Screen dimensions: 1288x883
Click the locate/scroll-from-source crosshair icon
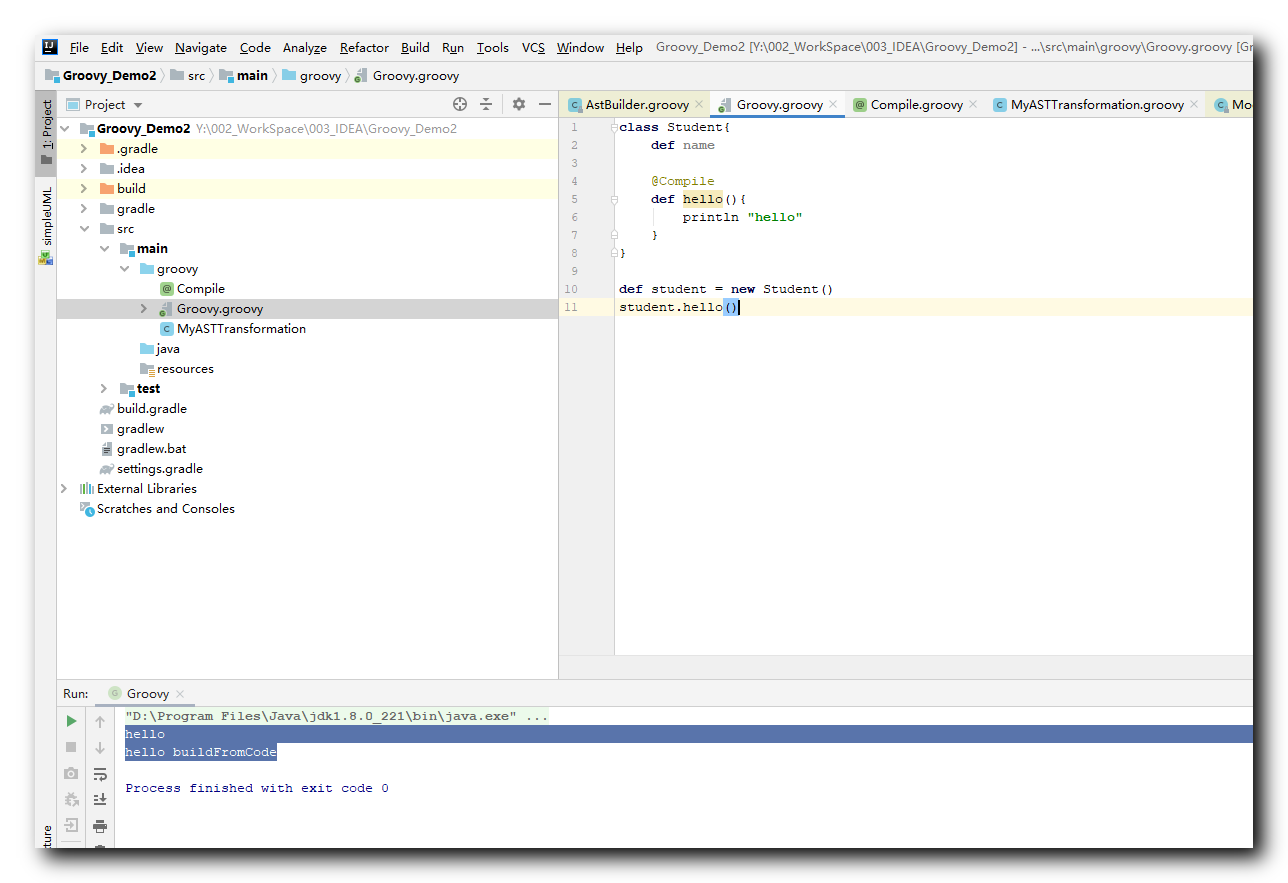460,104
